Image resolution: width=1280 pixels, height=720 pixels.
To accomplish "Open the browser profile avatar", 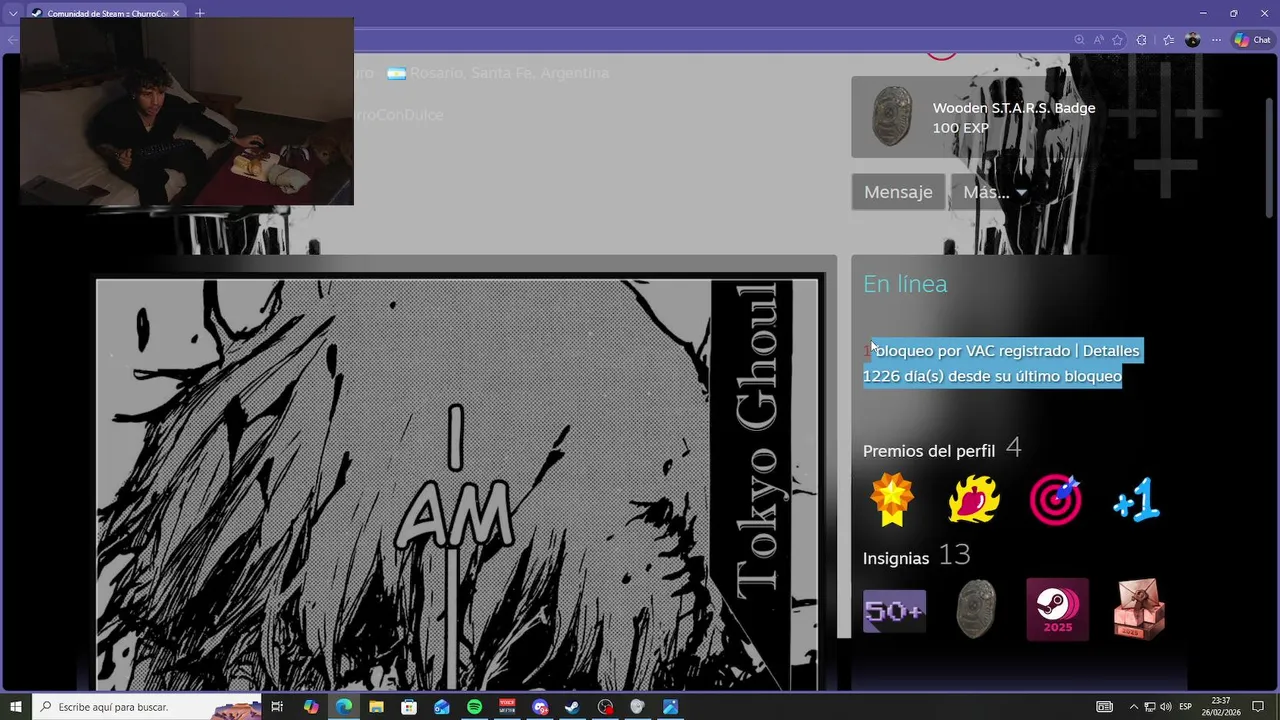I will [x=1192, y=40].
